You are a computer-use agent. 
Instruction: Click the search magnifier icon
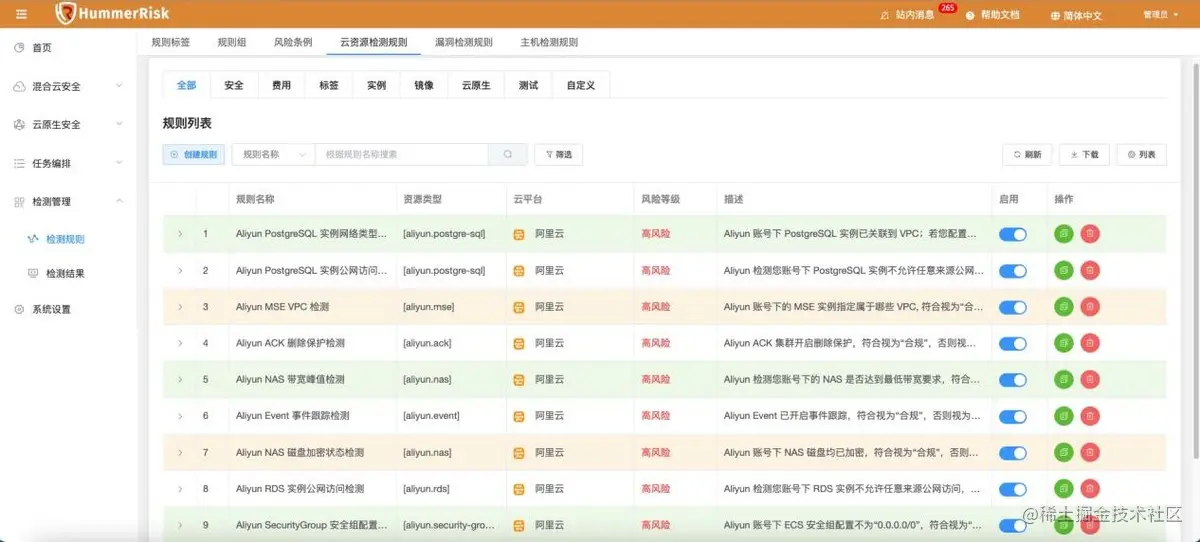[x=508, y=154]
